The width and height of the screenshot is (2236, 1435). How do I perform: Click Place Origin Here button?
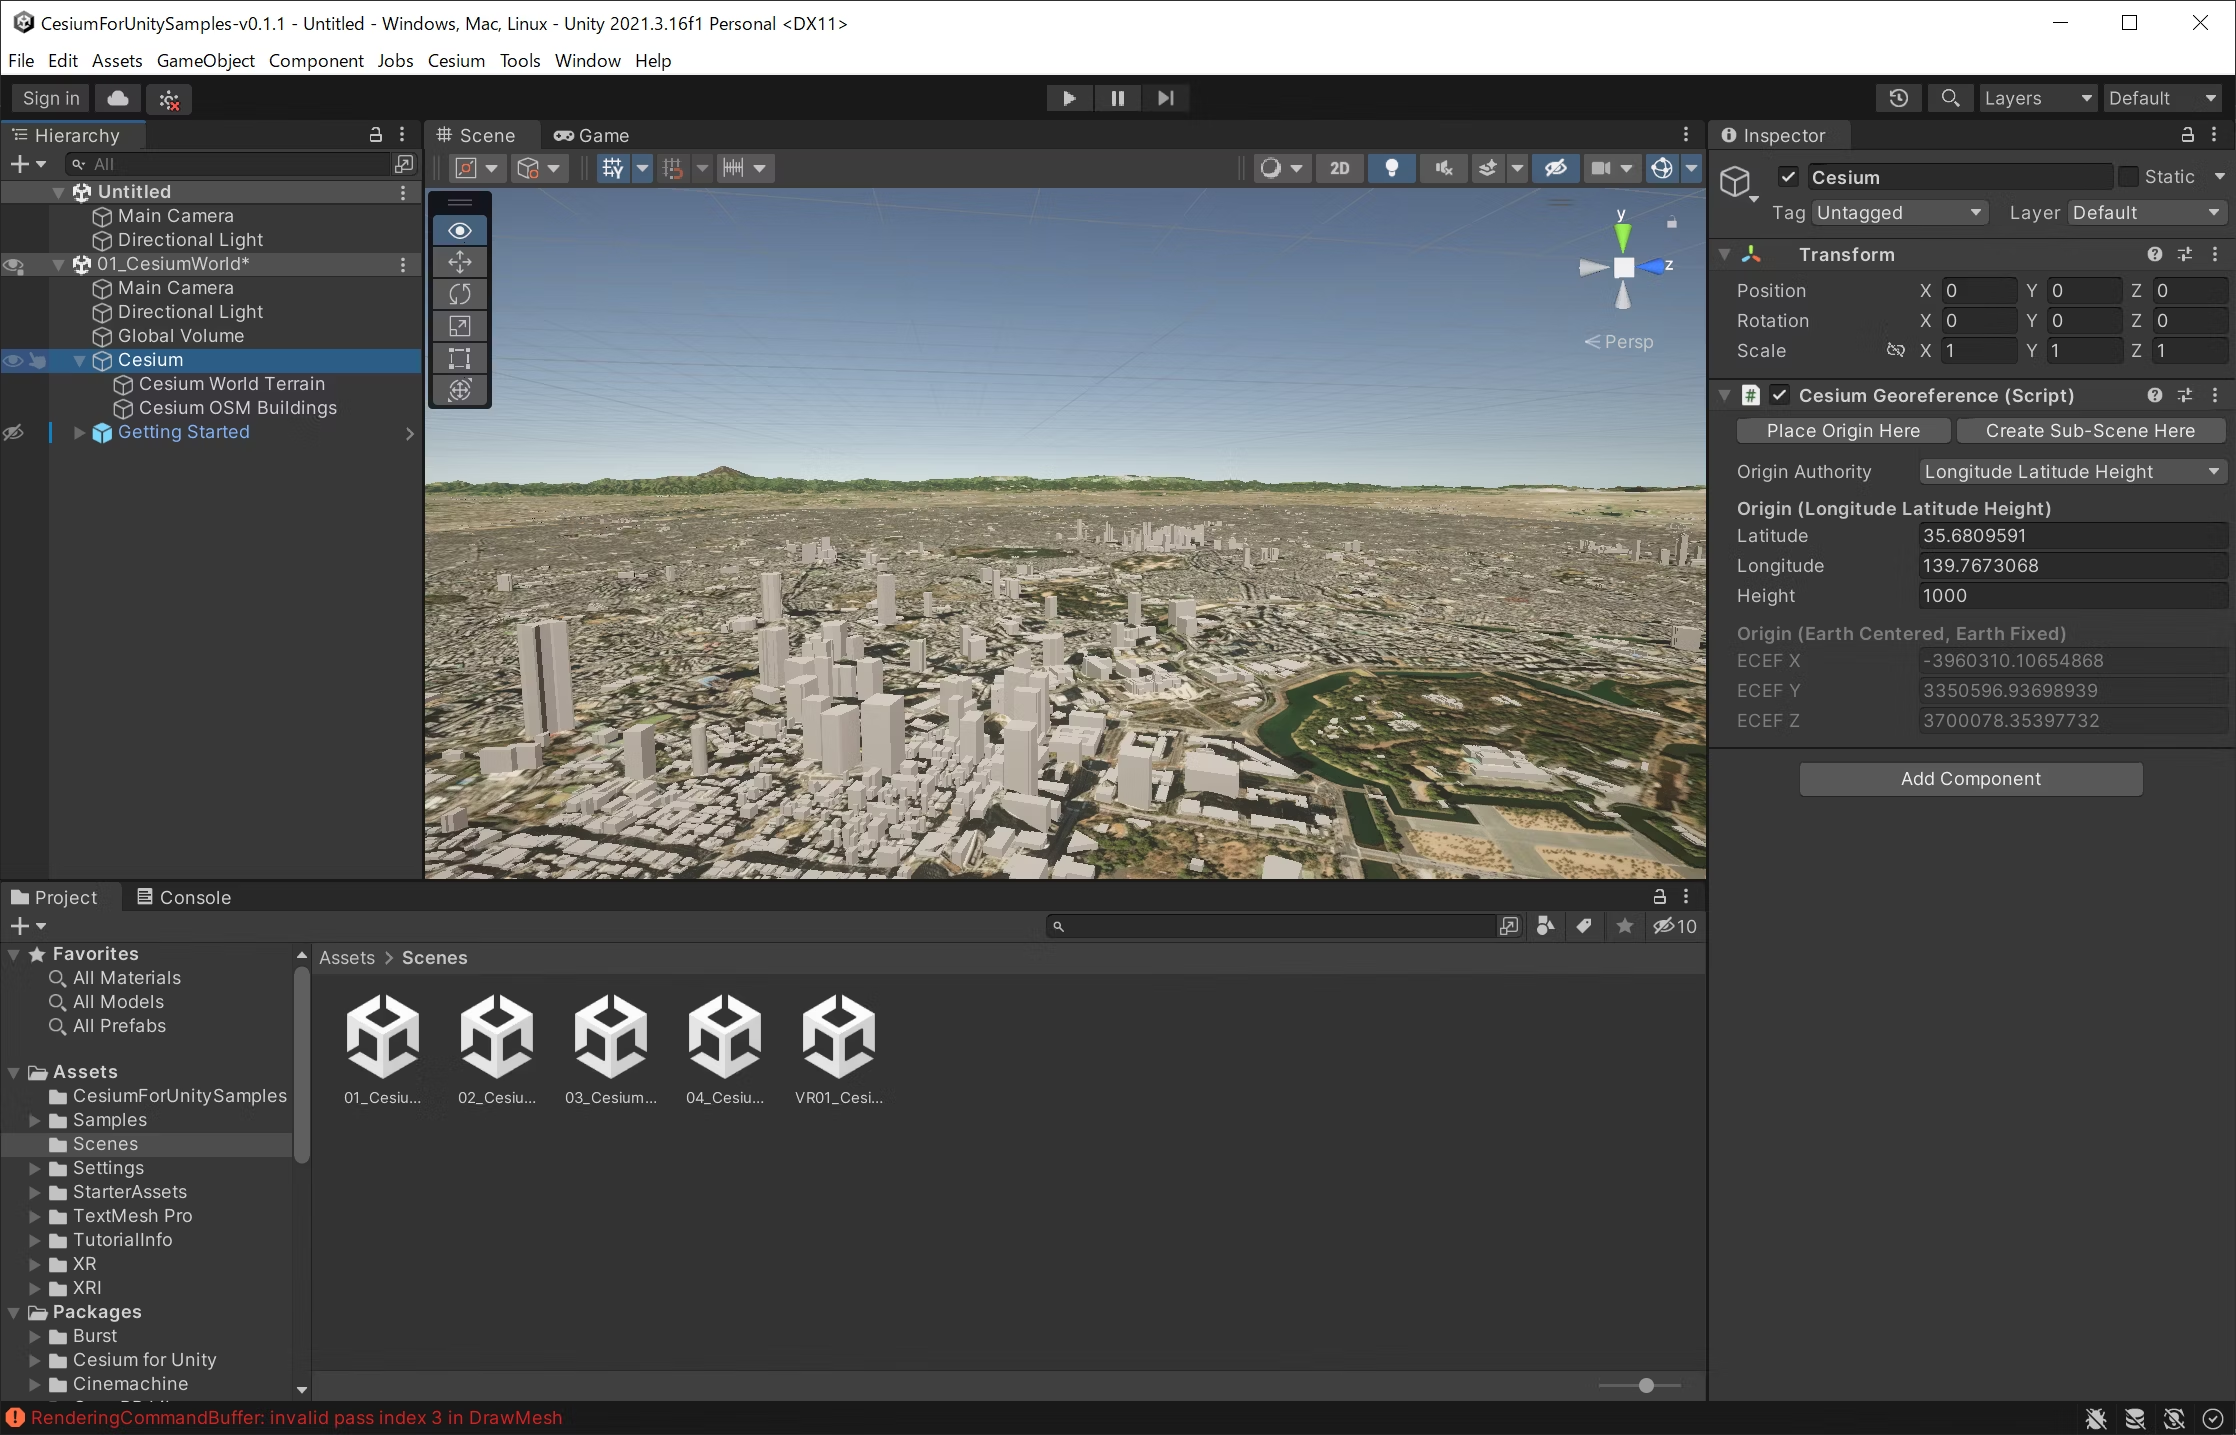tap(1843, 431)
